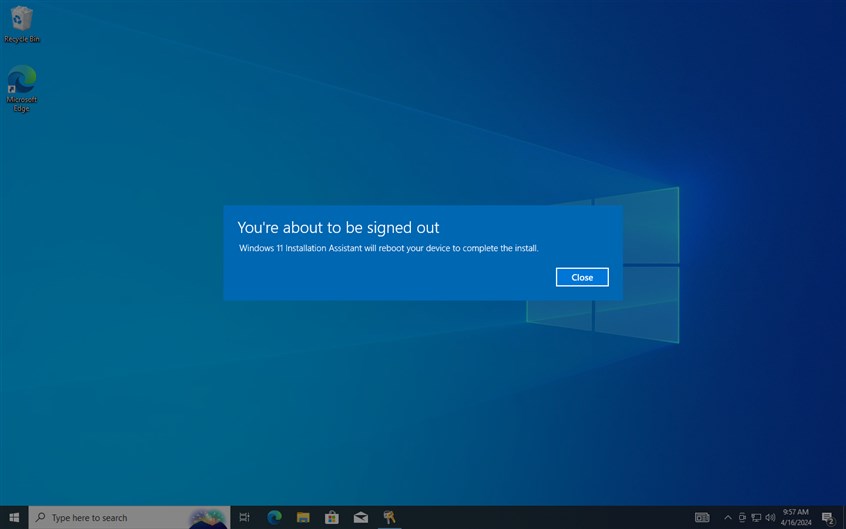The width and height of the screenshot is (846, 529).
Task: Open the Action Center notifications icon
Action: tap(828, 518)
